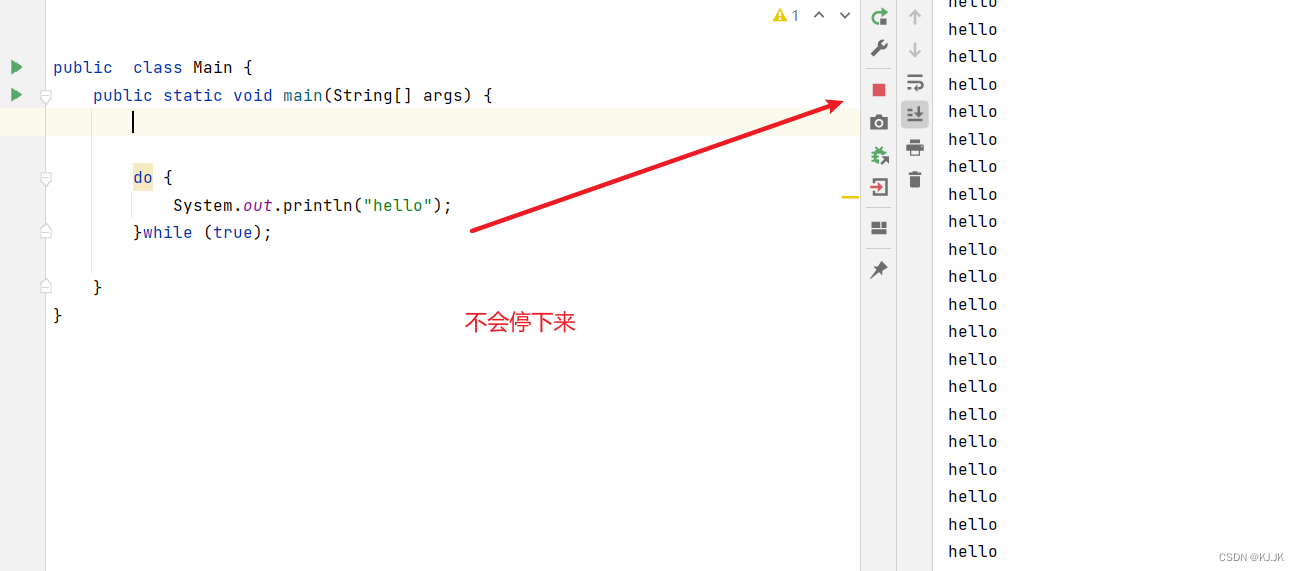Print the console output
The image size is (1299, 571).
tap(914, 147)
